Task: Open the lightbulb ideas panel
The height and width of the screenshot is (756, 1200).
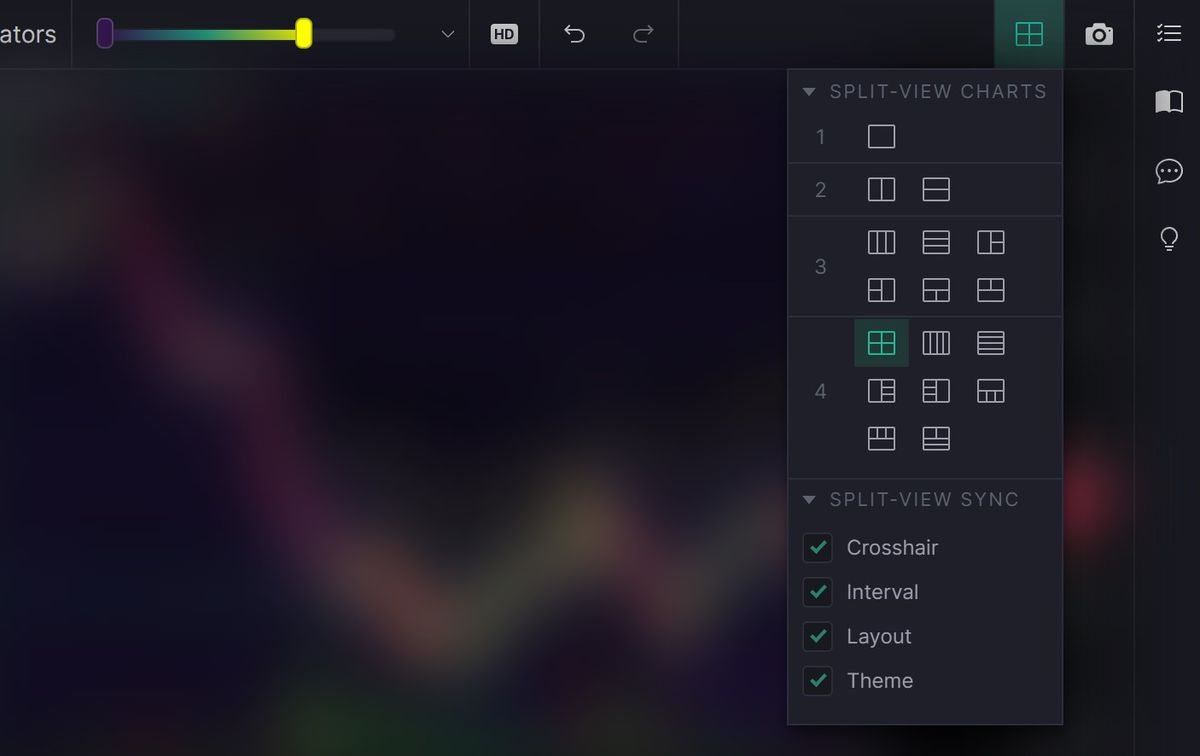Action: [1168, 239]
